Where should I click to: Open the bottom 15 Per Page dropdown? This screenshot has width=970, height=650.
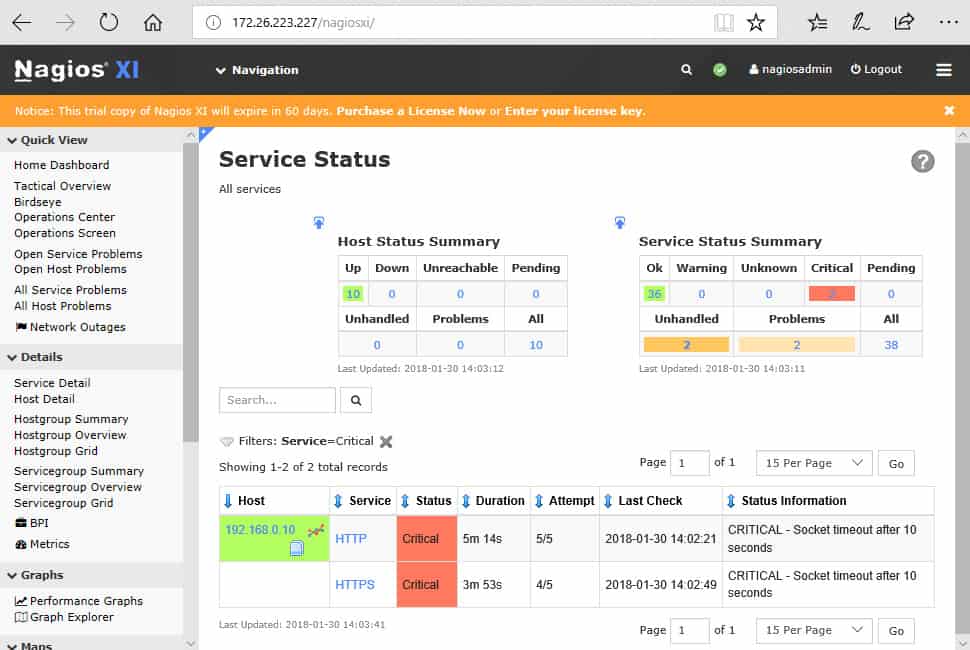813,630
